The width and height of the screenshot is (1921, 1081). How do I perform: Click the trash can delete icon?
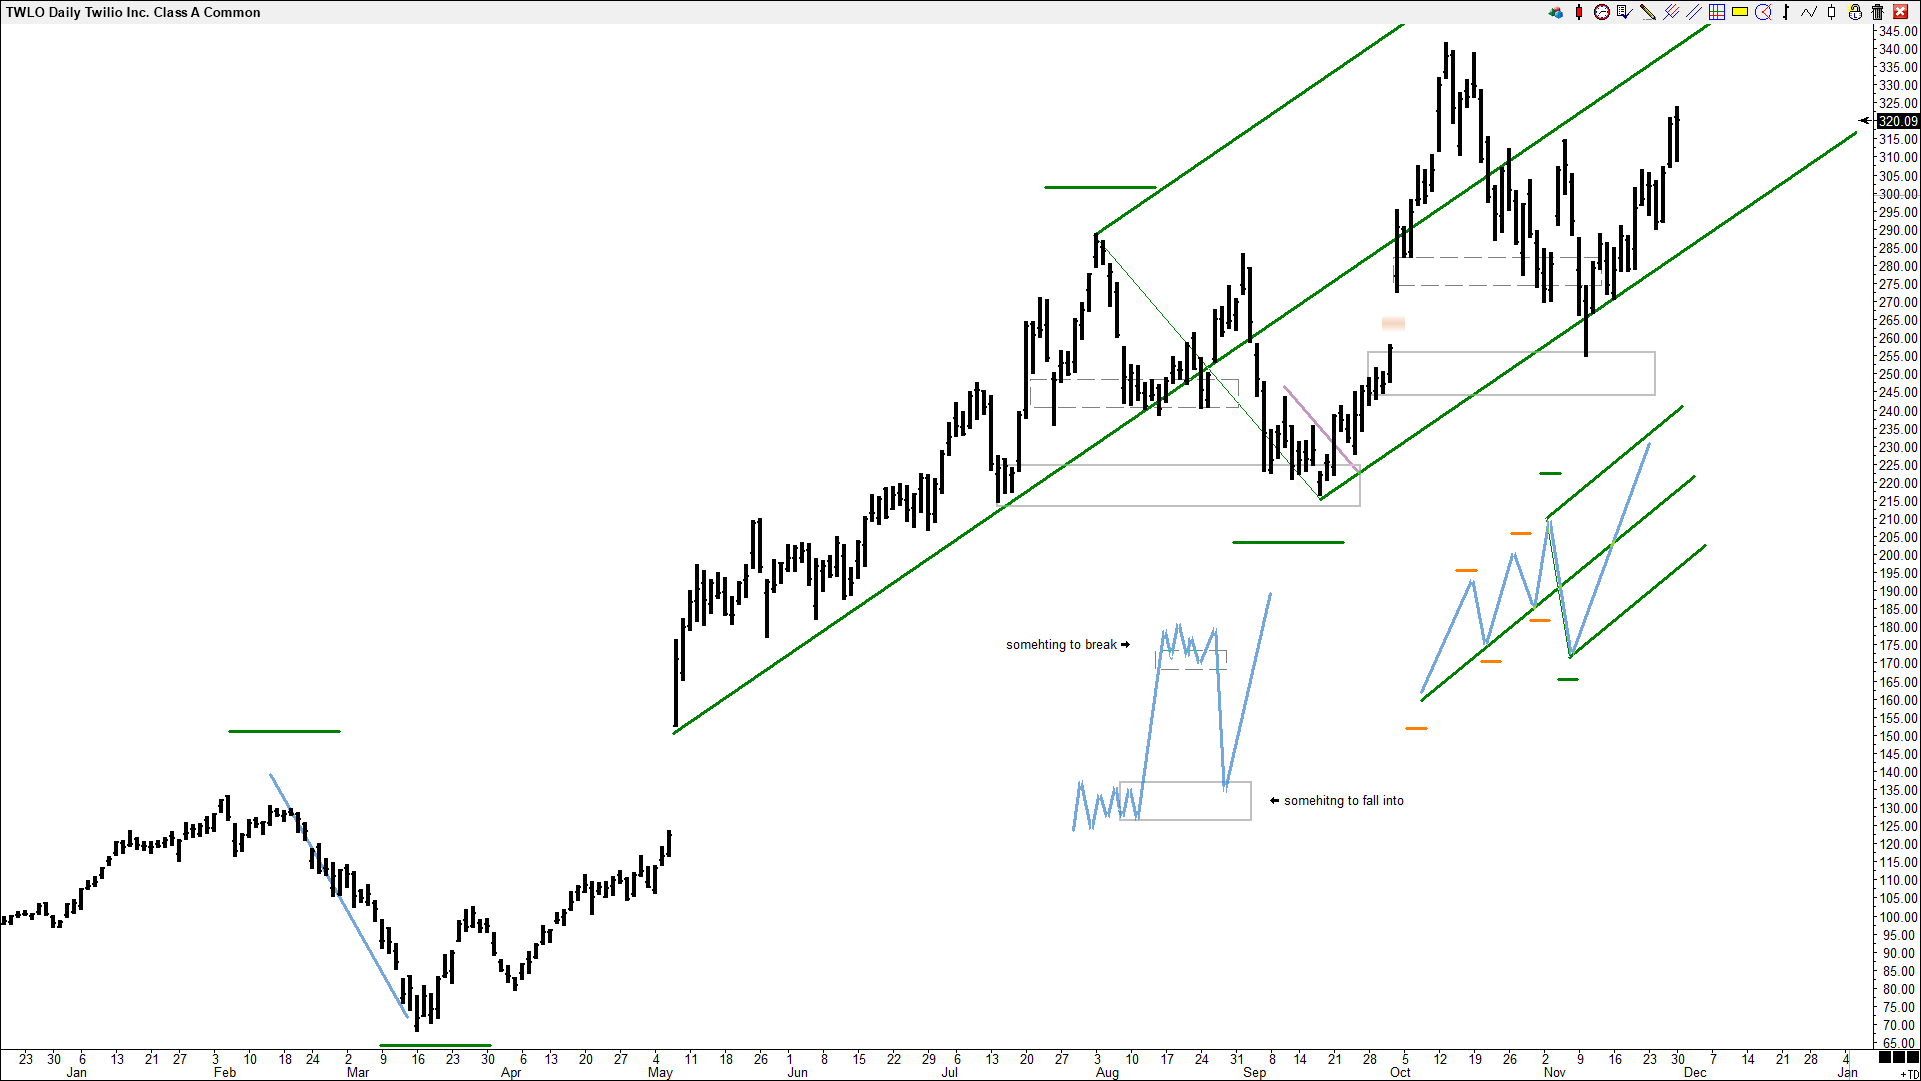pyautogui.click(x=1877, y=12)
